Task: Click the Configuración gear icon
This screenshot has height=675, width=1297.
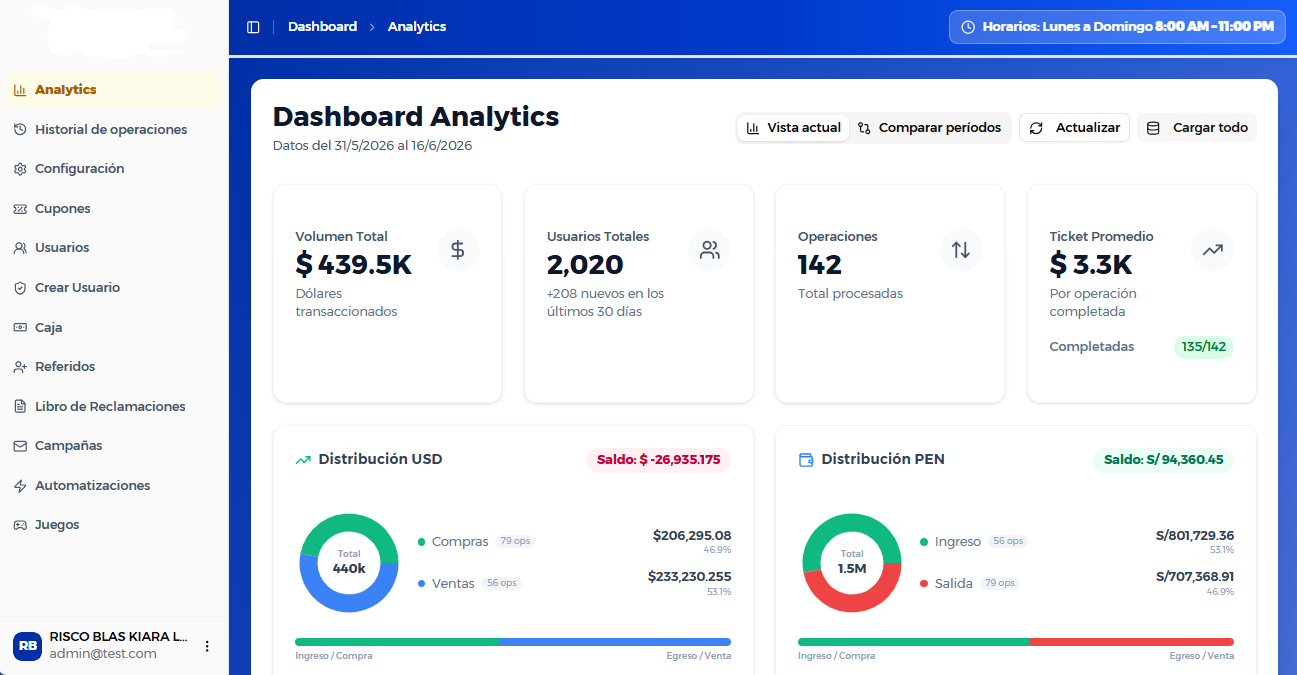Action: point(20,169)
